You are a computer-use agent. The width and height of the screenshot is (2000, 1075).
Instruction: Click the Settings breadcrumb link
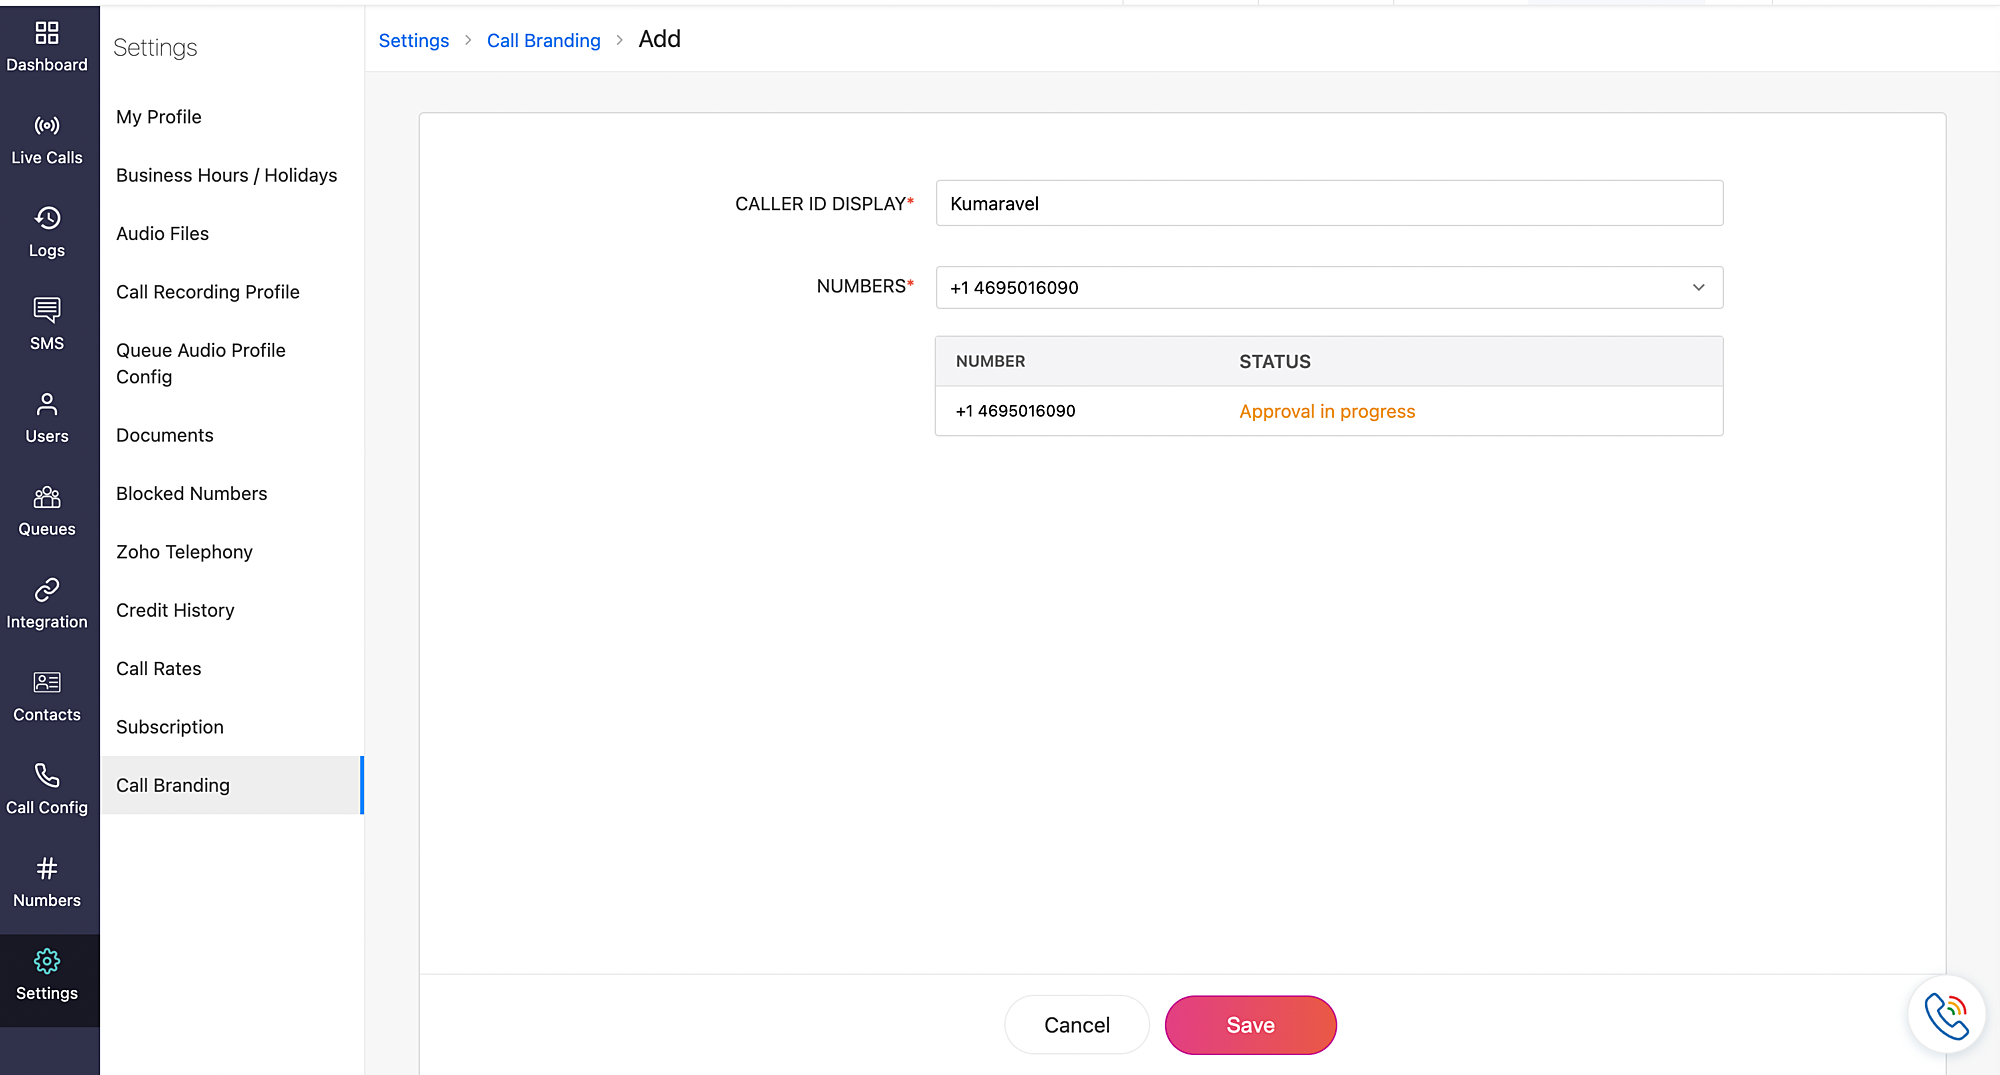[413, 41]
